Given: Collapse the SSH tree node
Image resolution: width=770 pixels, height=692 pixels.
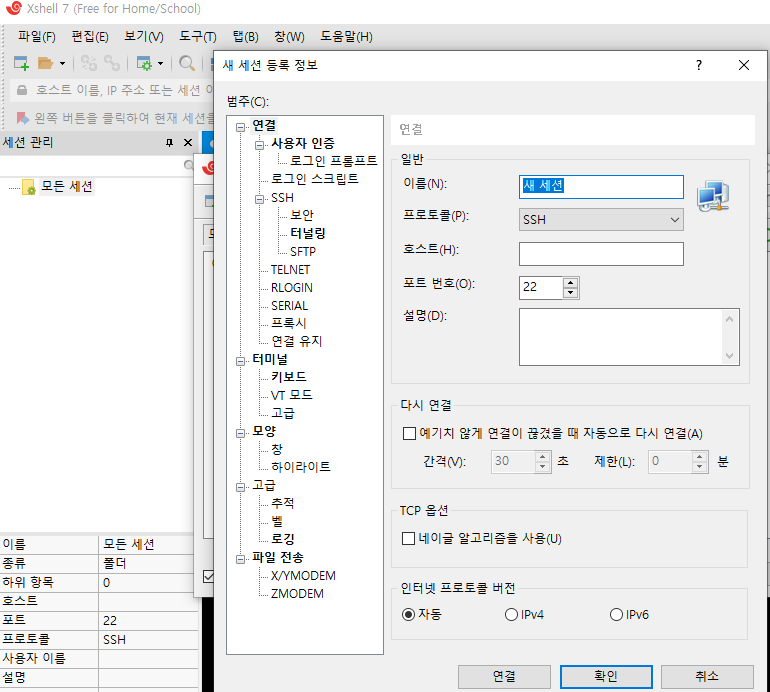Looking at the screenshot, I should (259, 199).
